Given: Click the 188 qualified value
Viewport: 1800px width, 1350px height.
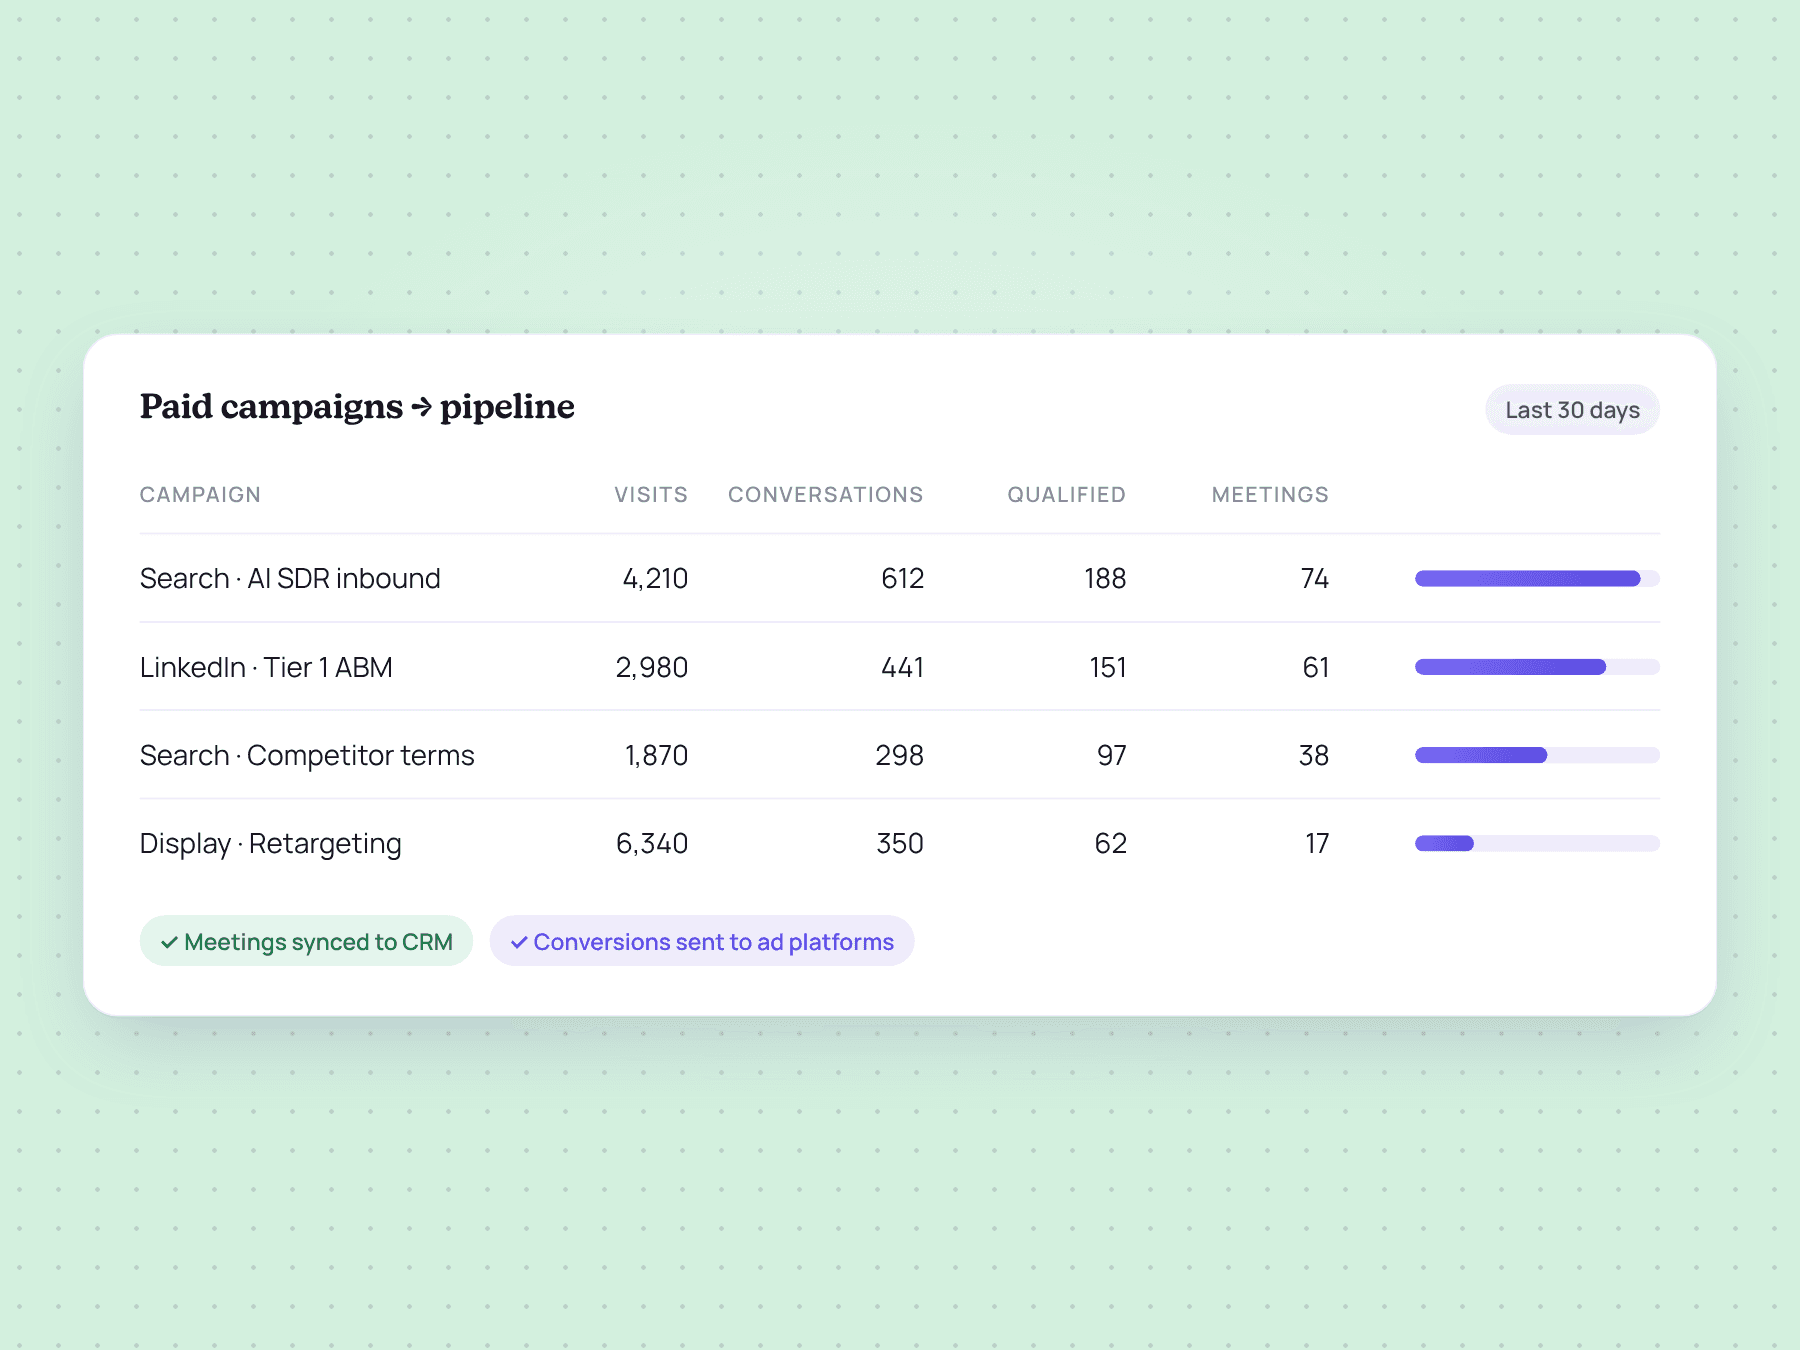Looking at the screenshot, I should click(1105, 579).
